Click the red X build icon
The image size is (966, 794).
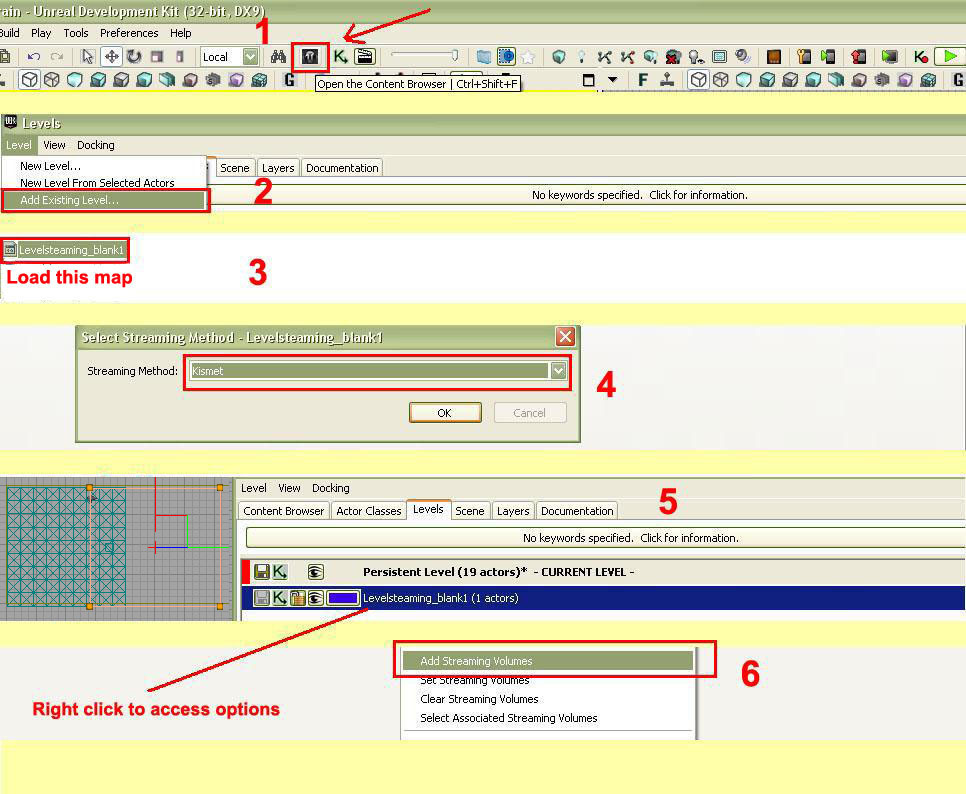(x=673, y=57)
